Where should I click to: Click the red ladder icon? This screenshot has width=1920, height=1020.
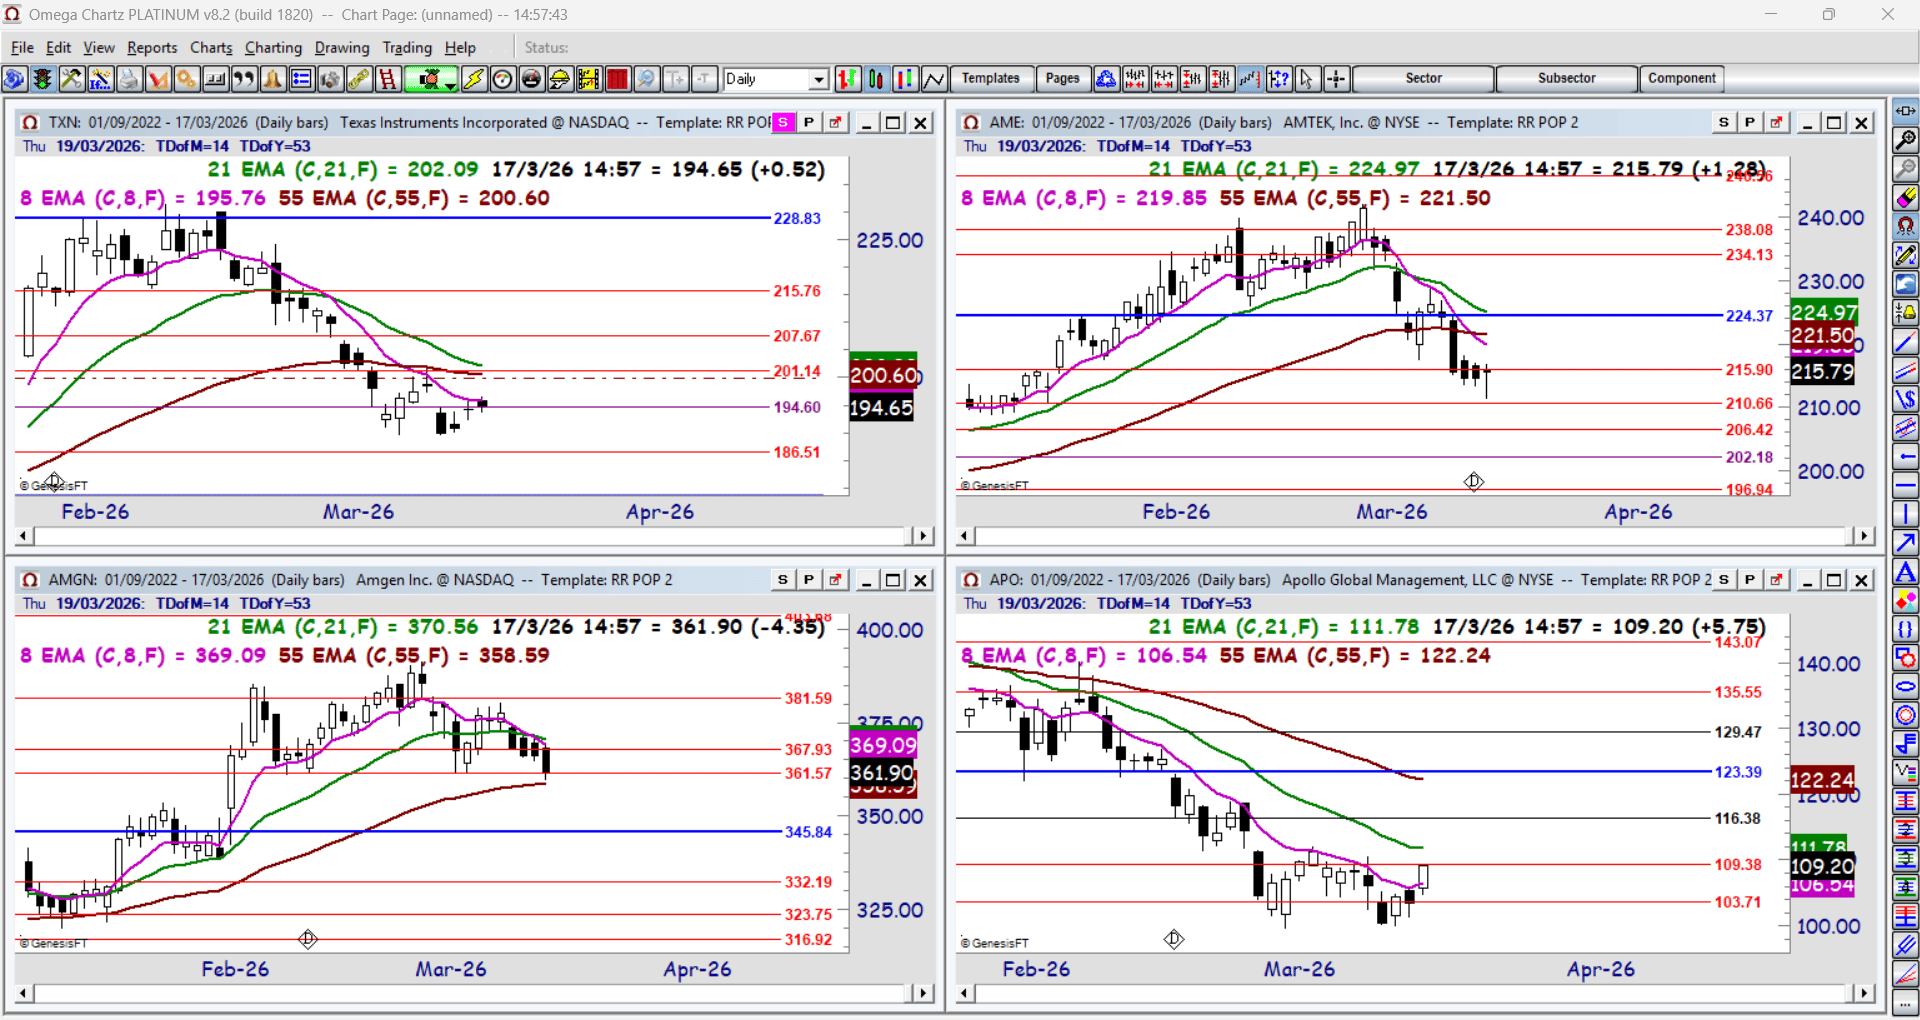(388, 79)
